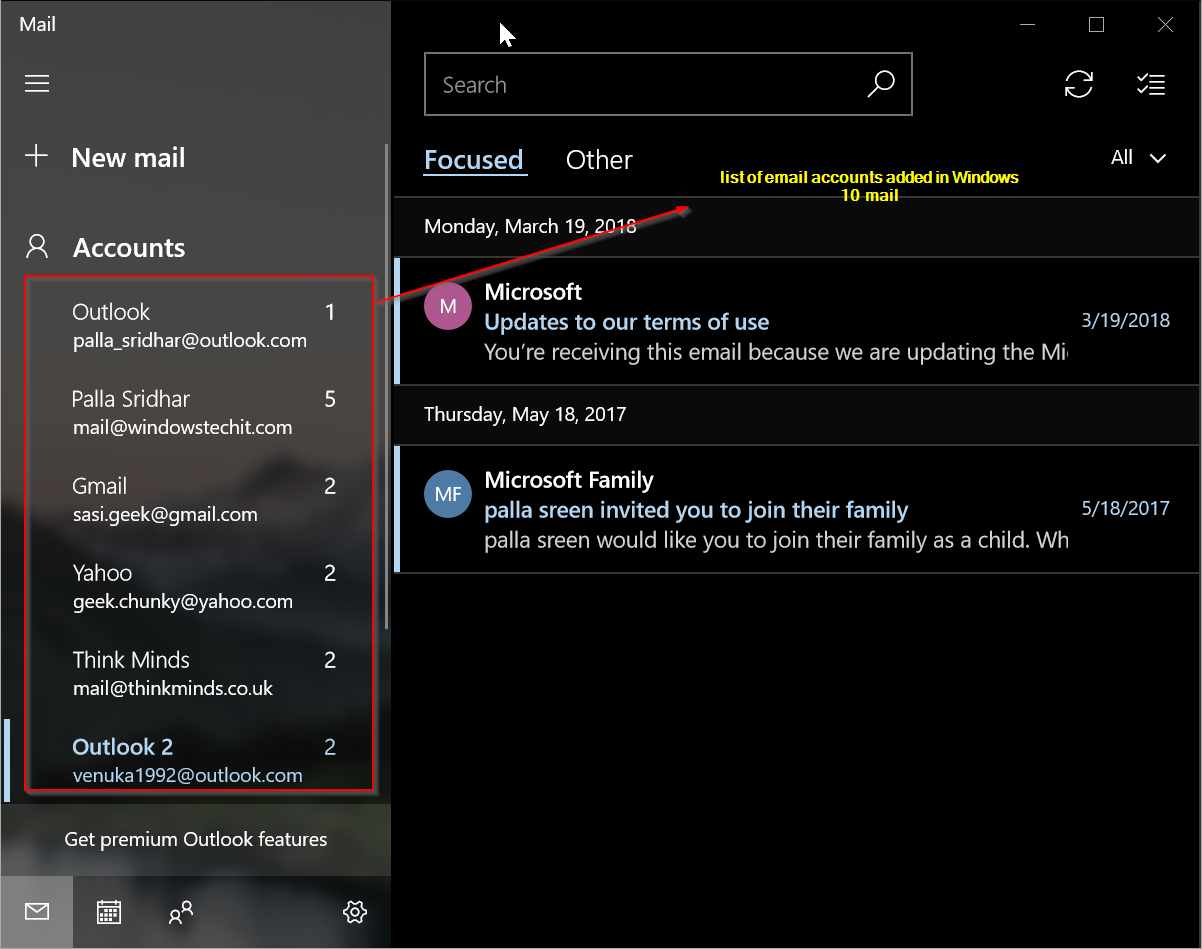This screenshot has width=1202, height=949.
Task: Click the 5/18/2017 date on Family email
Action: [x=1125, y=509]
